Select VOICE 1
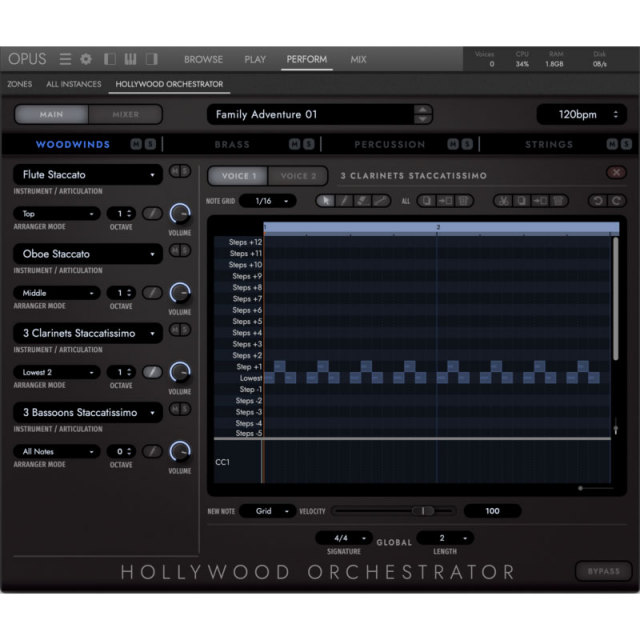The width and height of the screenshot is (640, 640). coord(238,176)
